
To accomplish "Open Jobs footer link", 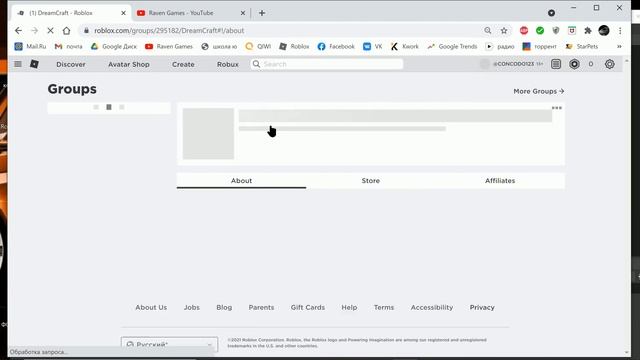I will click(192, 308).
